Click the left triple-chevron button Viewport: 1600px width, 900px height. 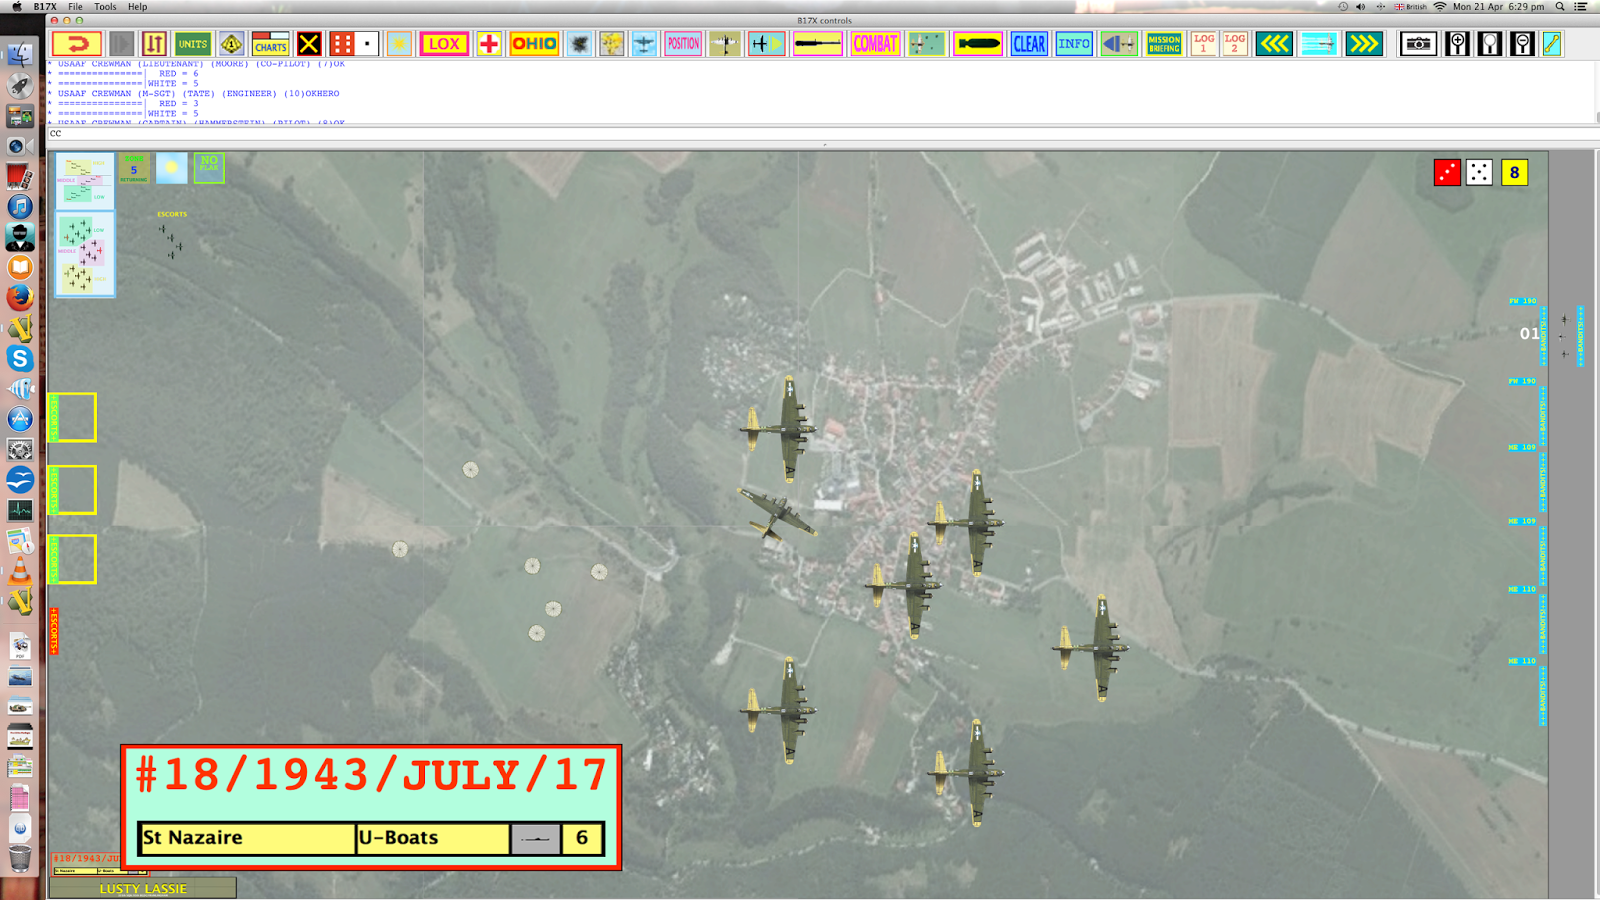point(1274,44)
